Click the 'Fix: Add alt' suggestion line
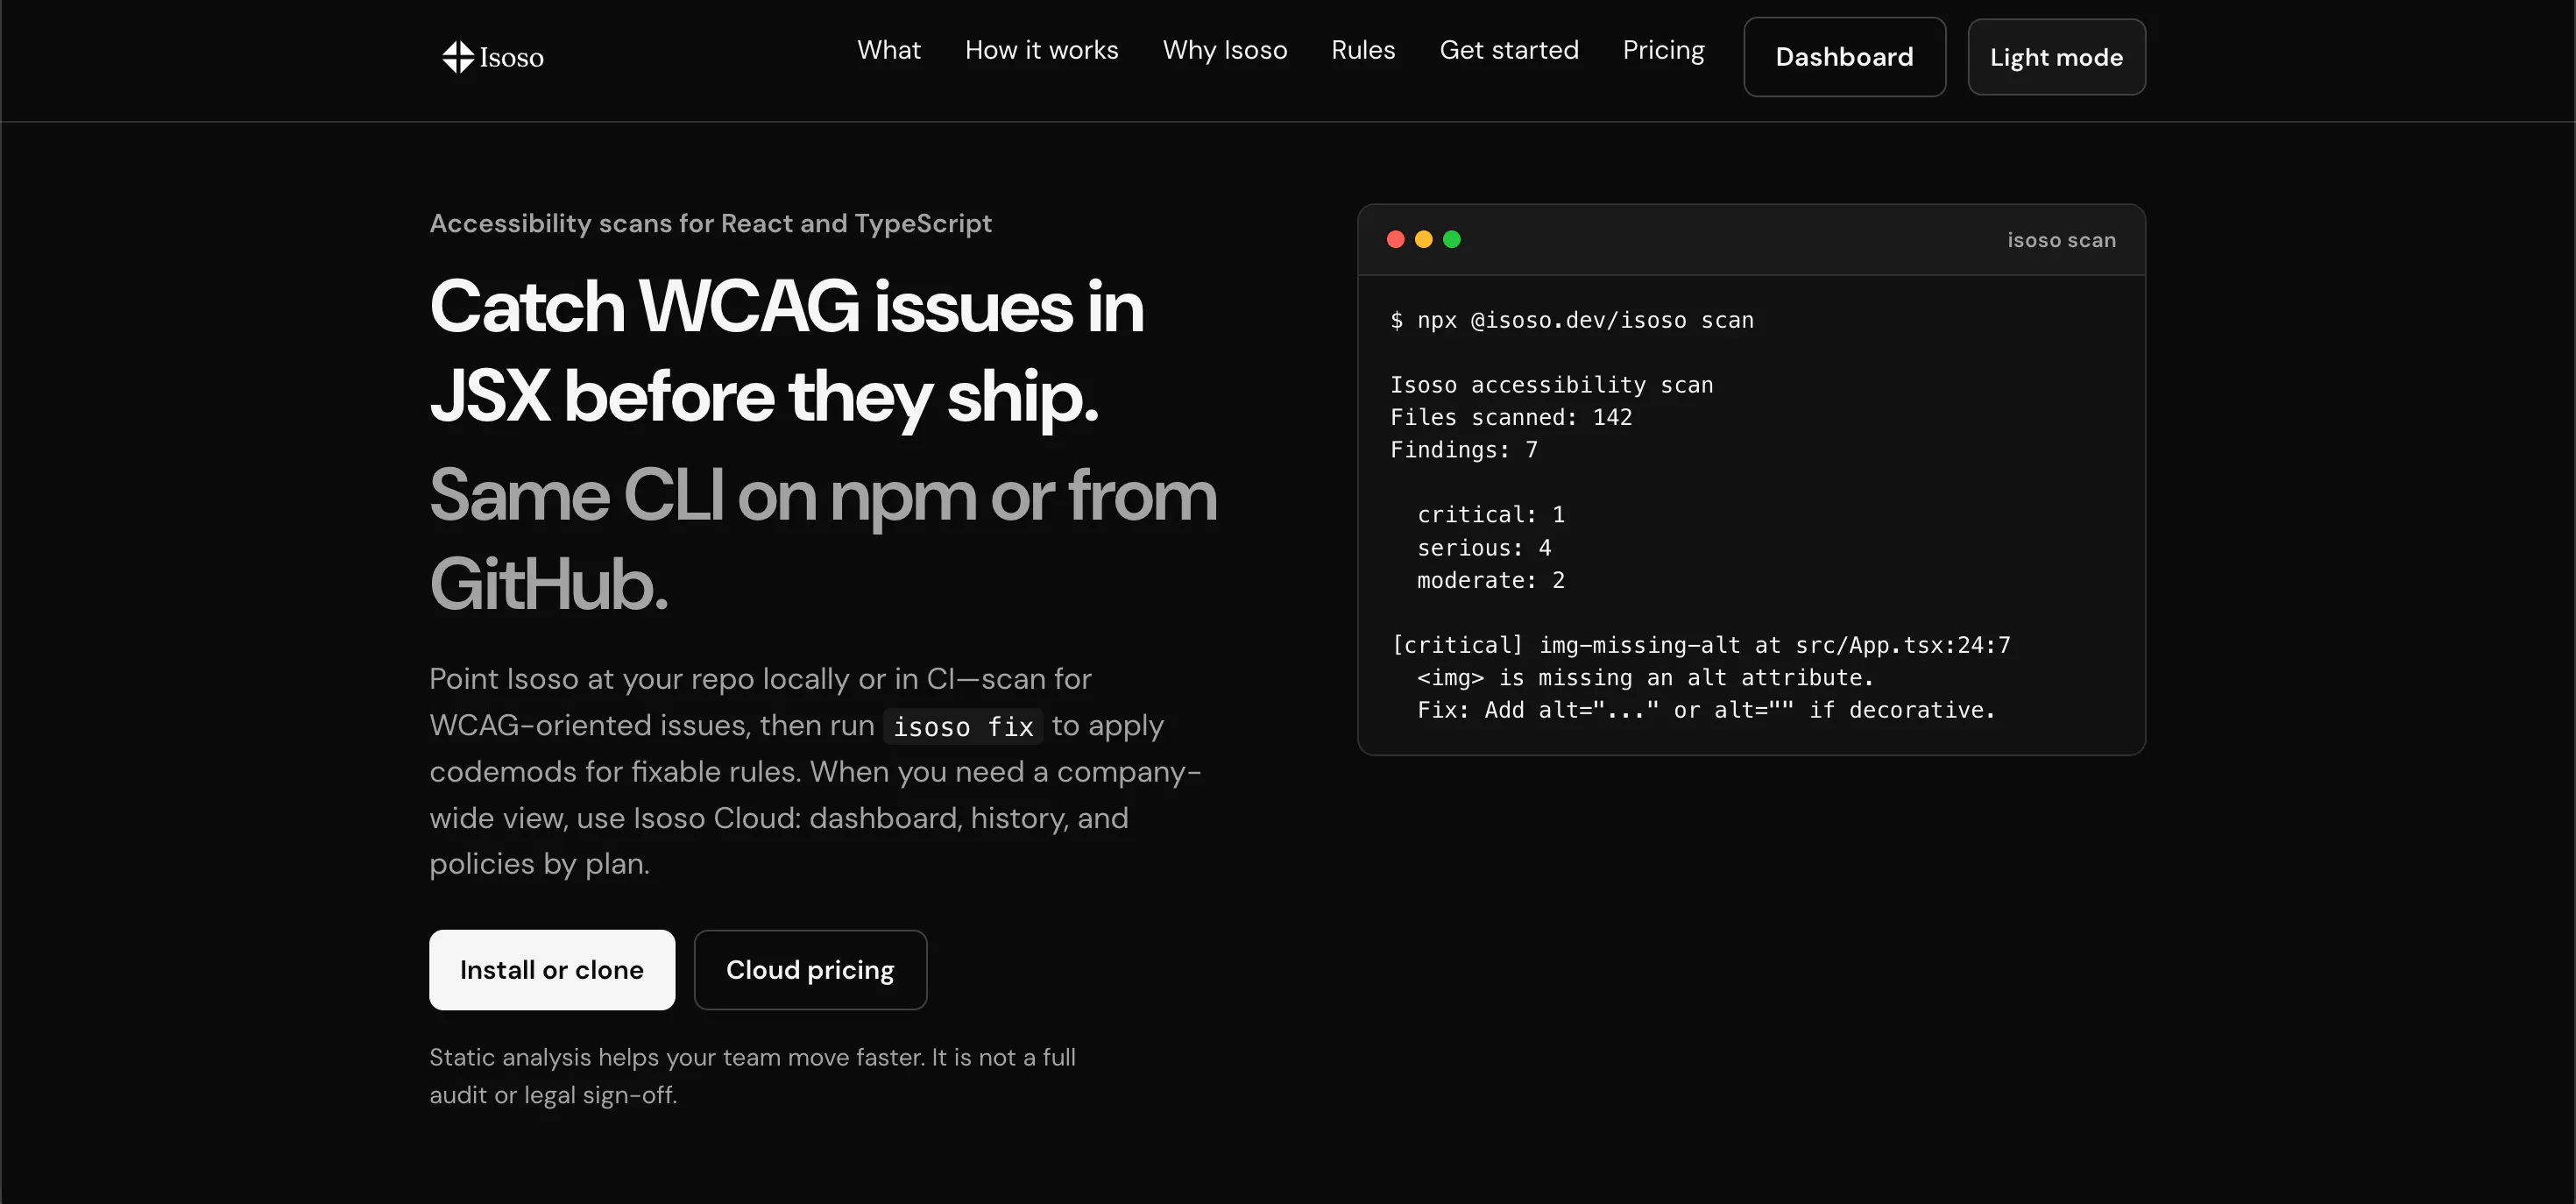Viewport: 2576px width, 1204px height. click(x=1706, y=710)
